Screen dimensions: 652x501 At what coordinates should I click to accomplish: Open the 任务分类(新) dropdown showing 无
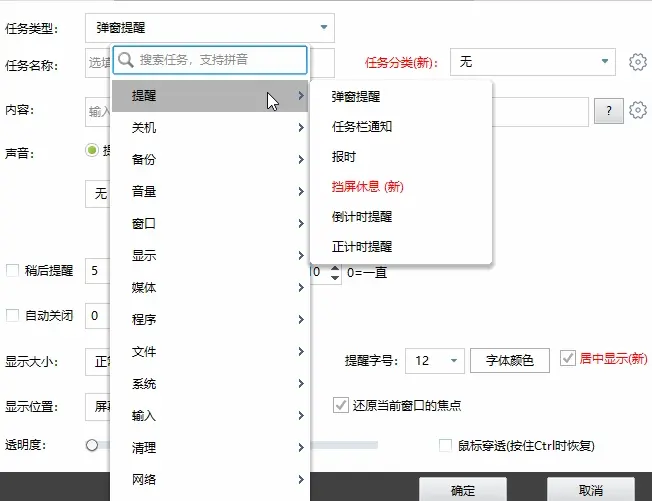click(533, 62)
